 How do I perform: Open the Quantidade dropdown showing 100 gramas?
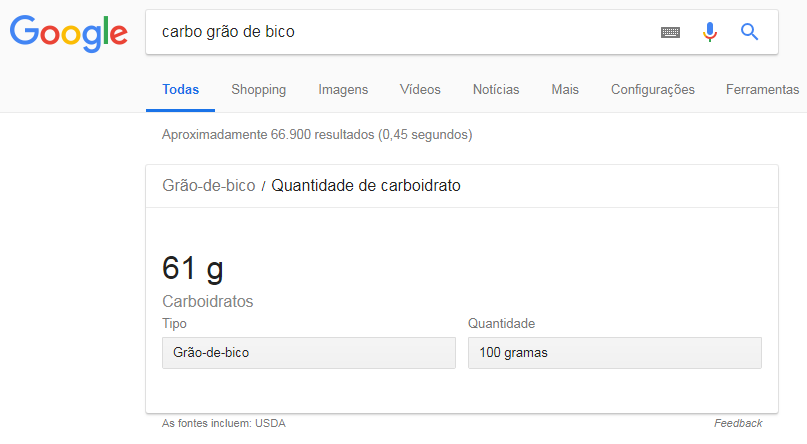coord(615,353)
